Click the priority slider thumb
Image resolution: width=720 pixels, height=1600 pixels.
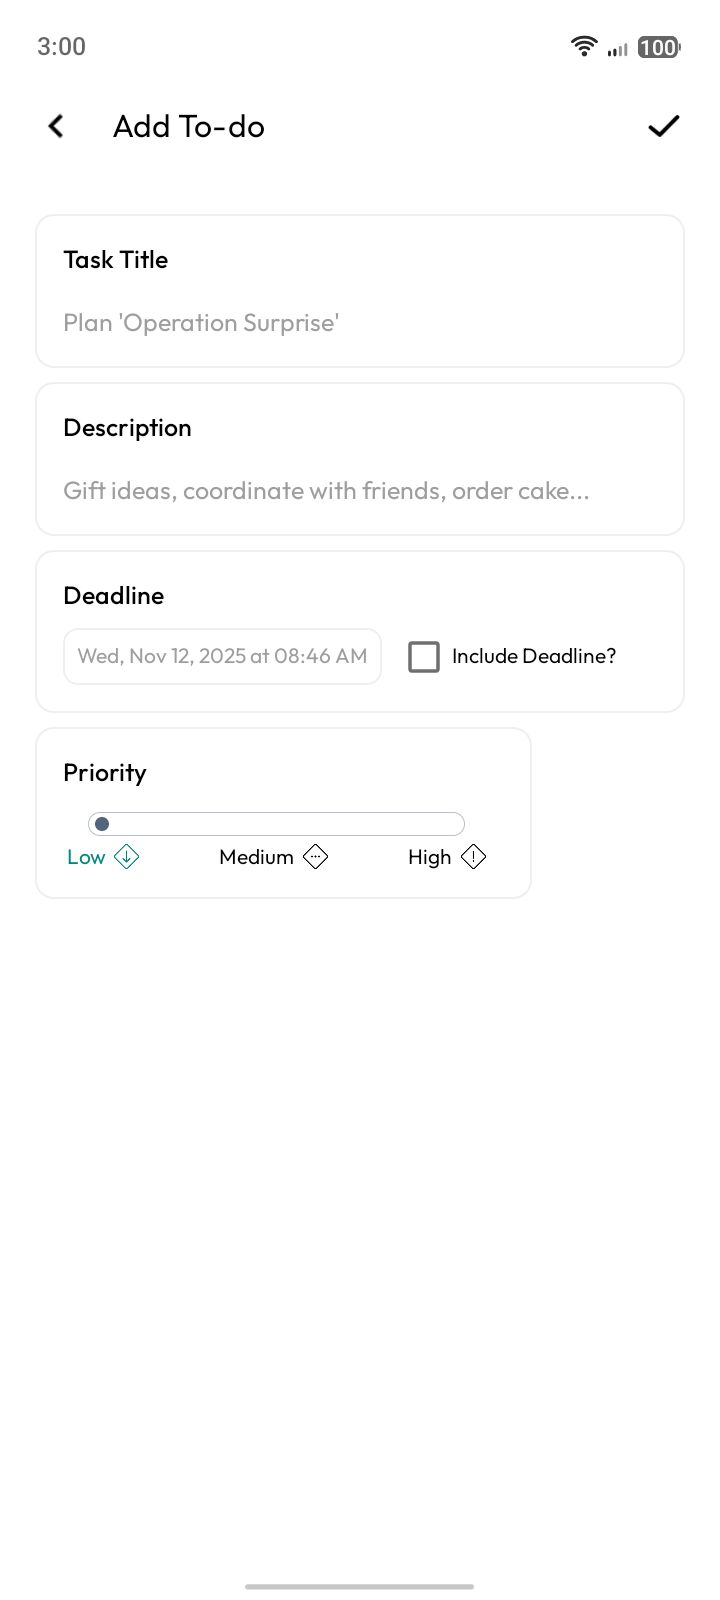(x=102, y=824)
